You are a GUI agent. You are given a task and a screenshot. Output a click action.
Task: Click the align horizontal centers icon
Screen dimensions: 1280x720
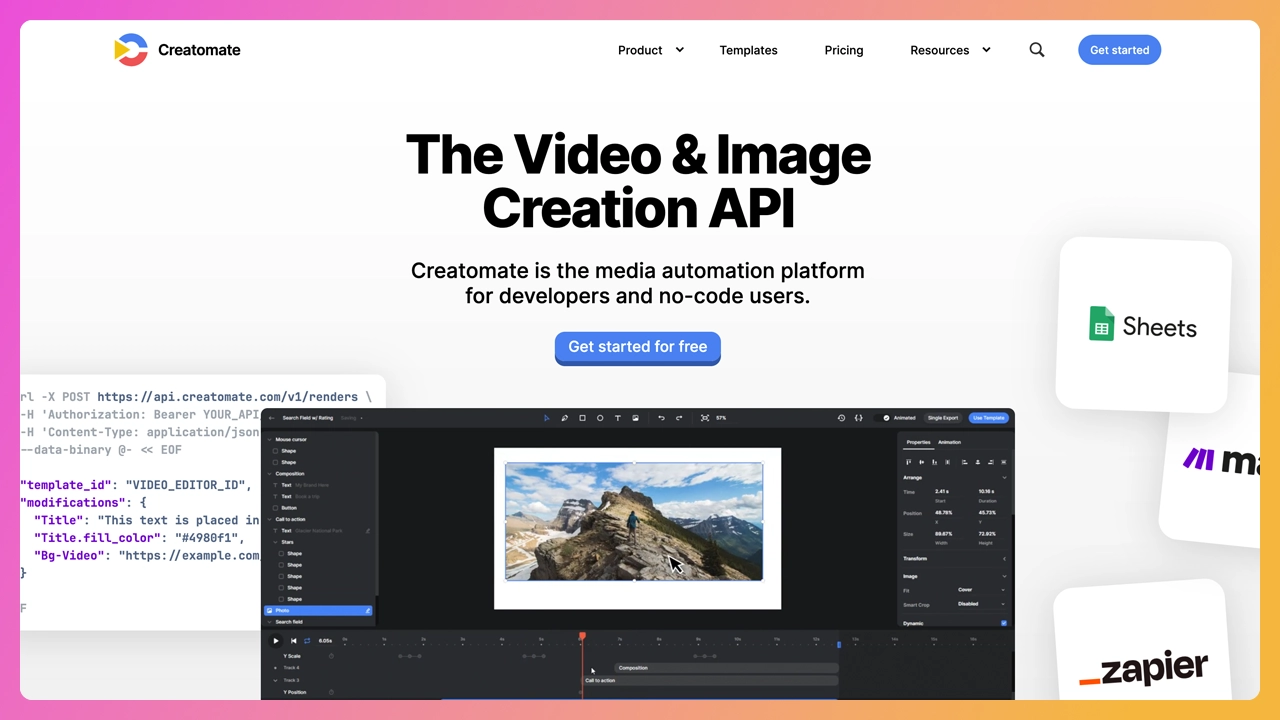(977, 462)
